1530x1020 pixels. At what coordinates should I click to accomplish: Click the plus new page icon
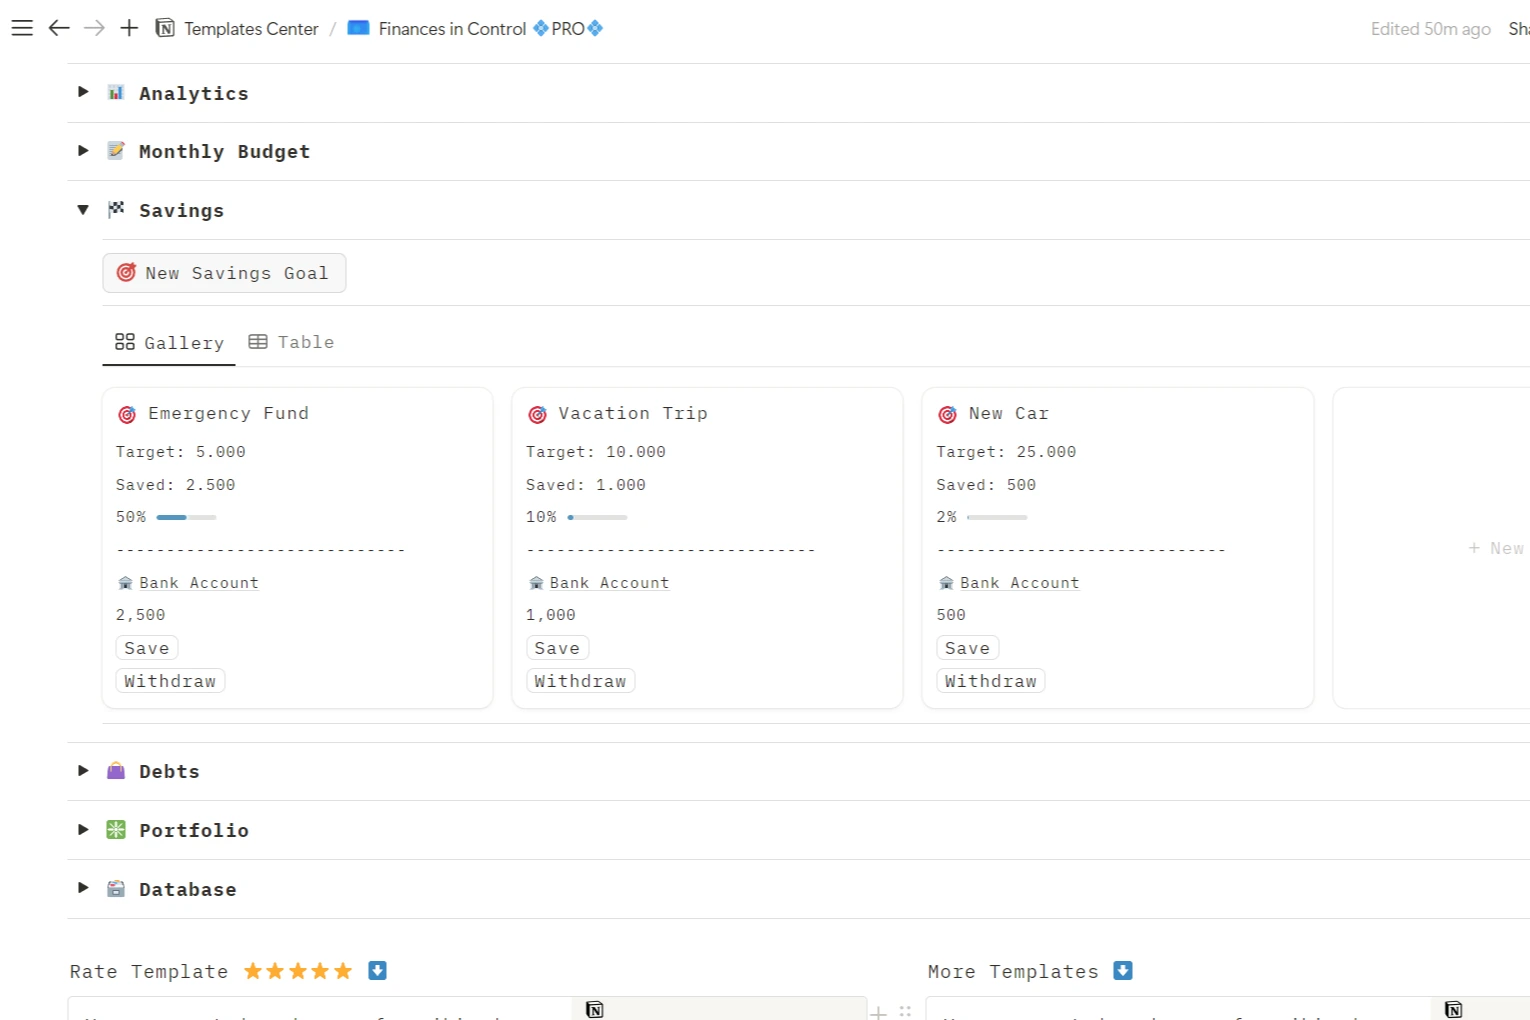[x=129, y=28]
